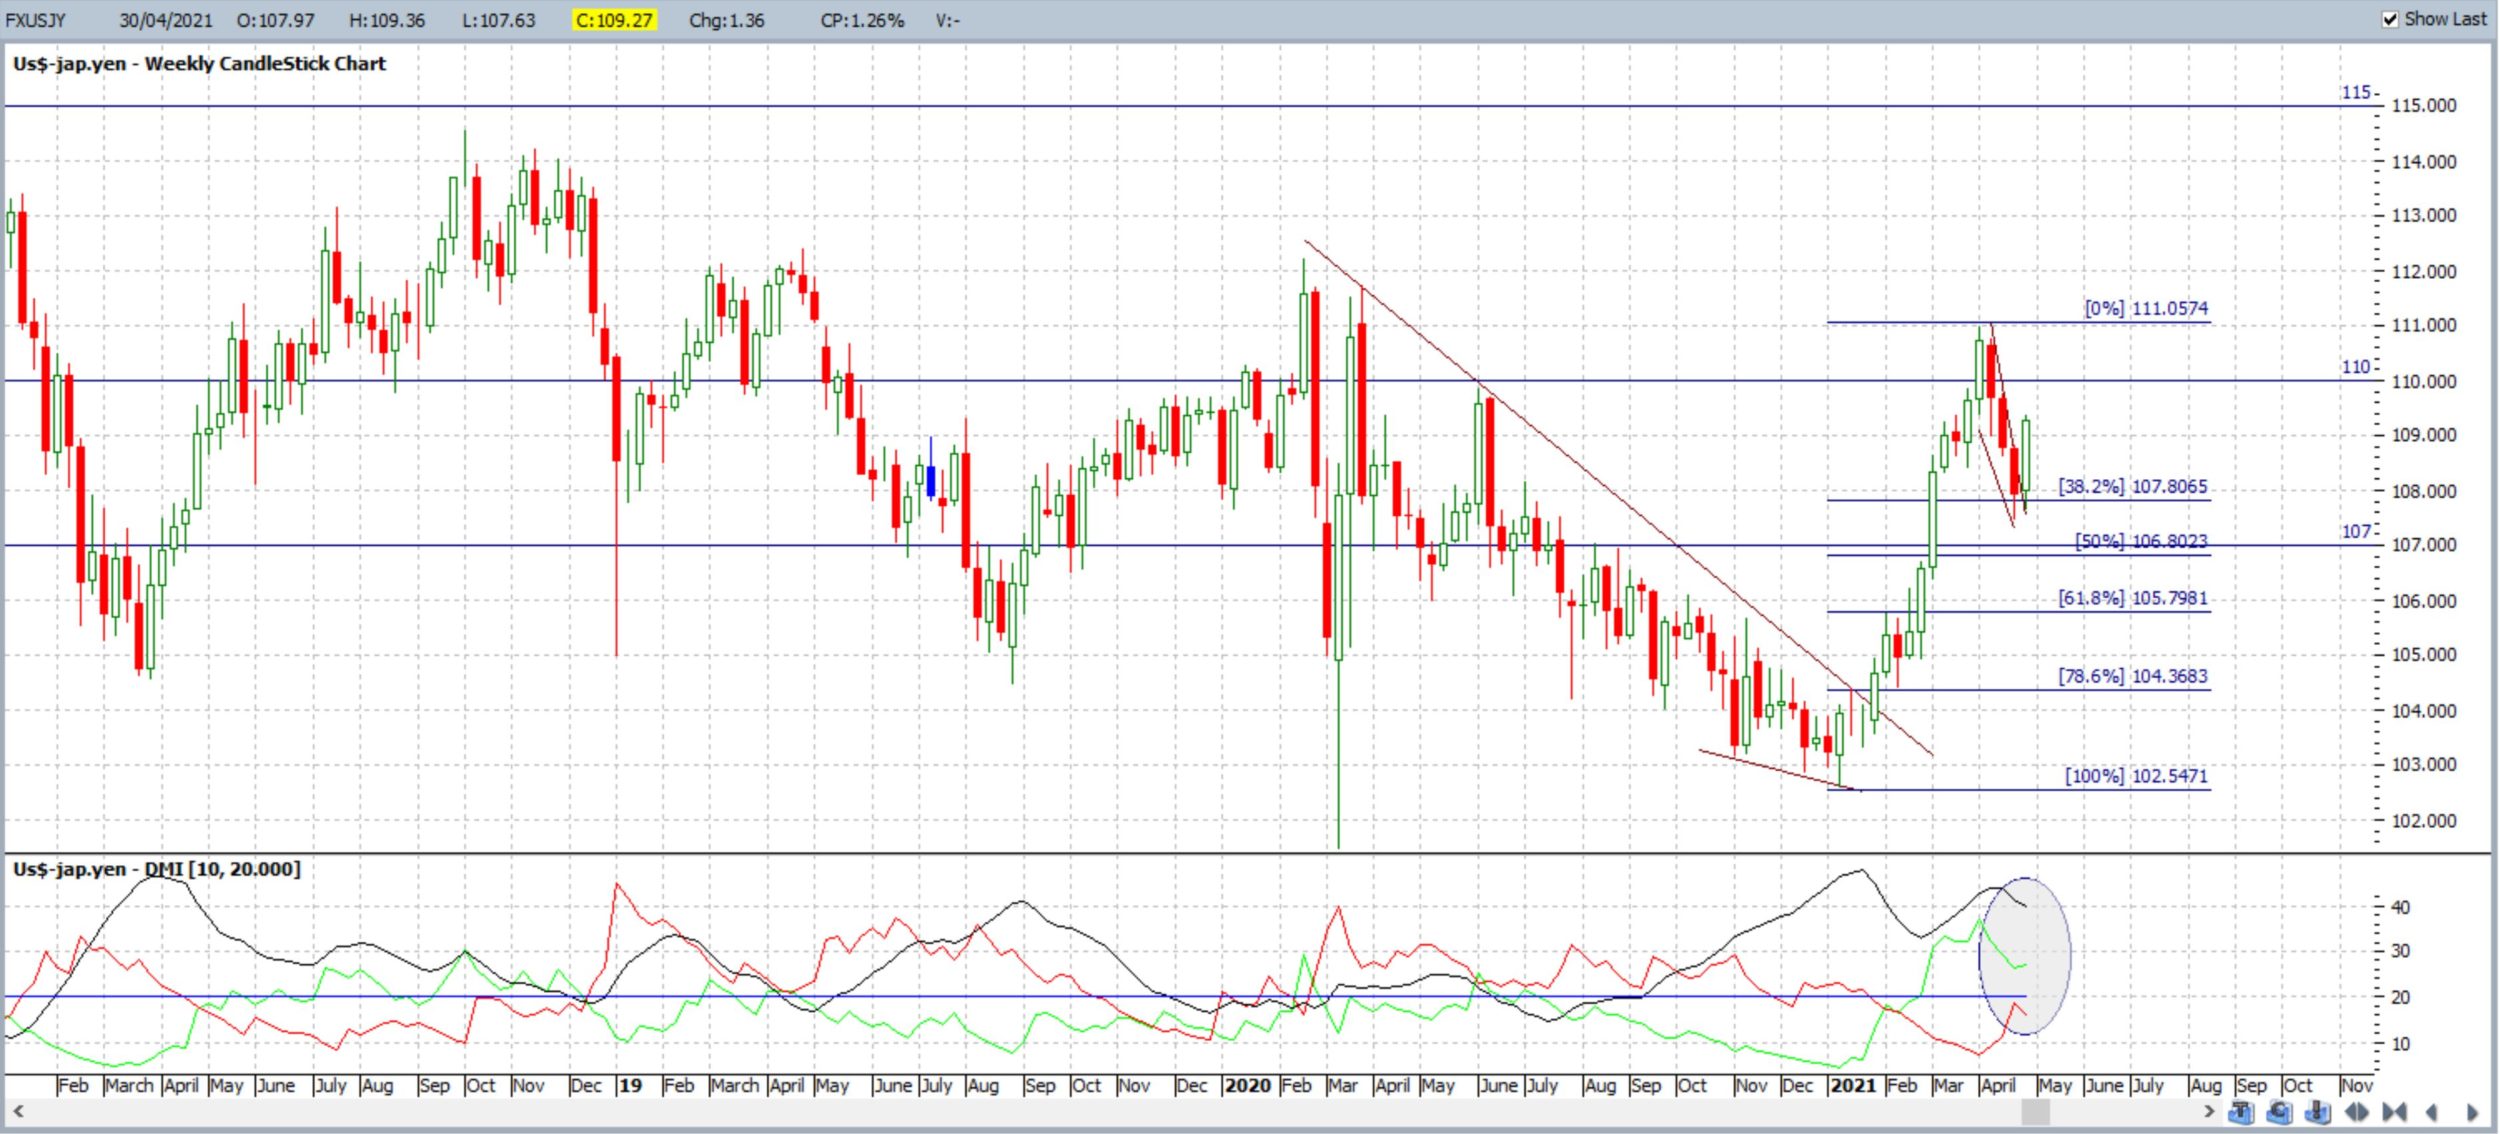Click the blue 'T' folder icon
This screenshot has width=2500, height=1134.
click(2240, 1112)
